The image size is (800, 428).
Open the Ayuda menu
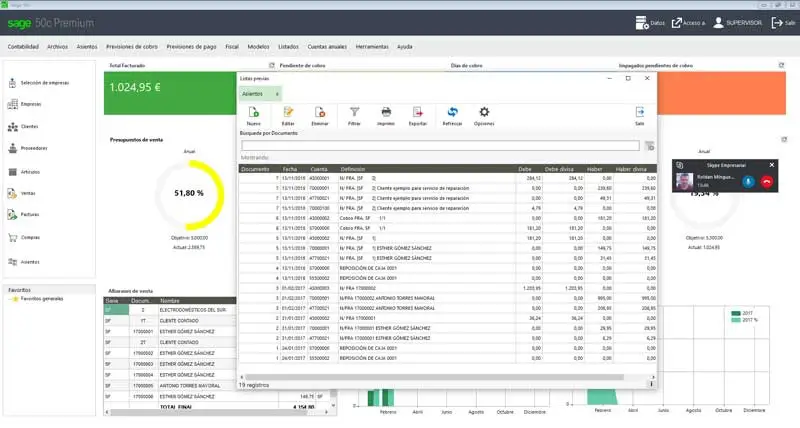405,46
